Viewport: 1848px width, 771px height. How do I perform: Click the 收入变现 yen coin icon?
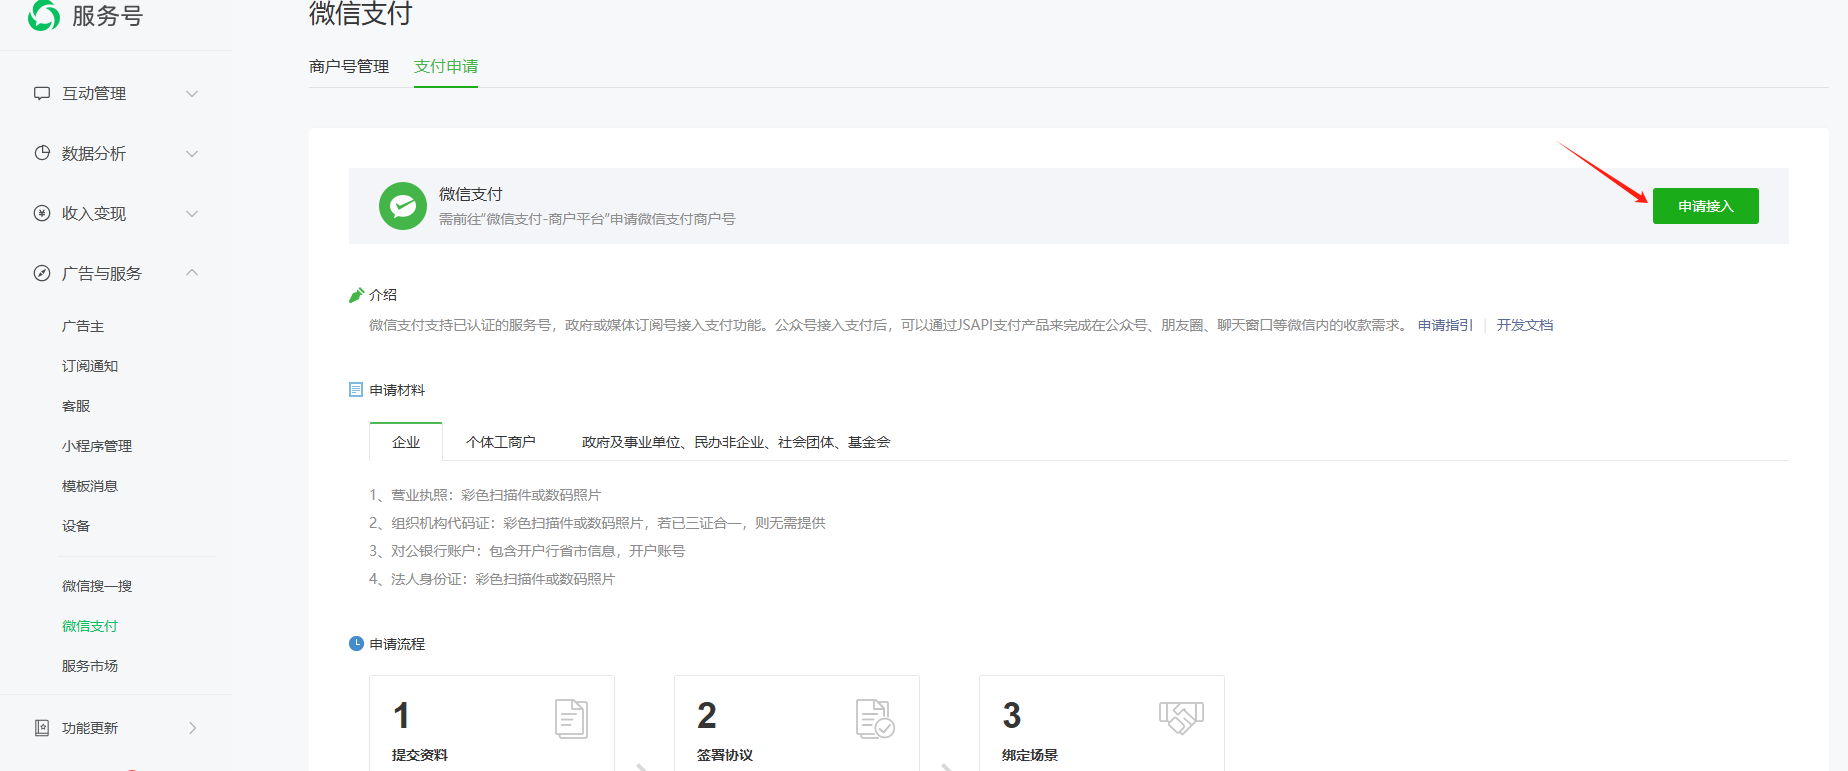click(42, 213)
